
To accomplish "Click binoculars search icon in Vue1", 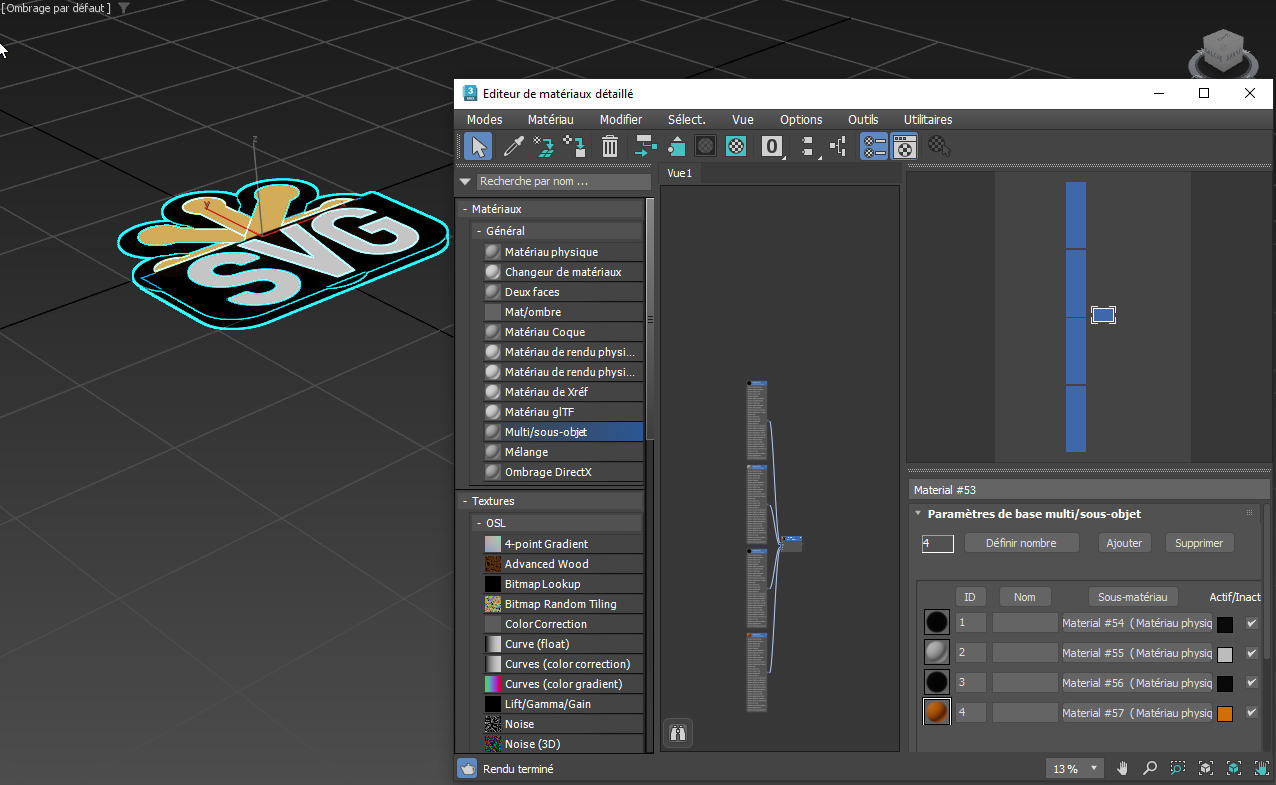I will click(x=677, y=733).
